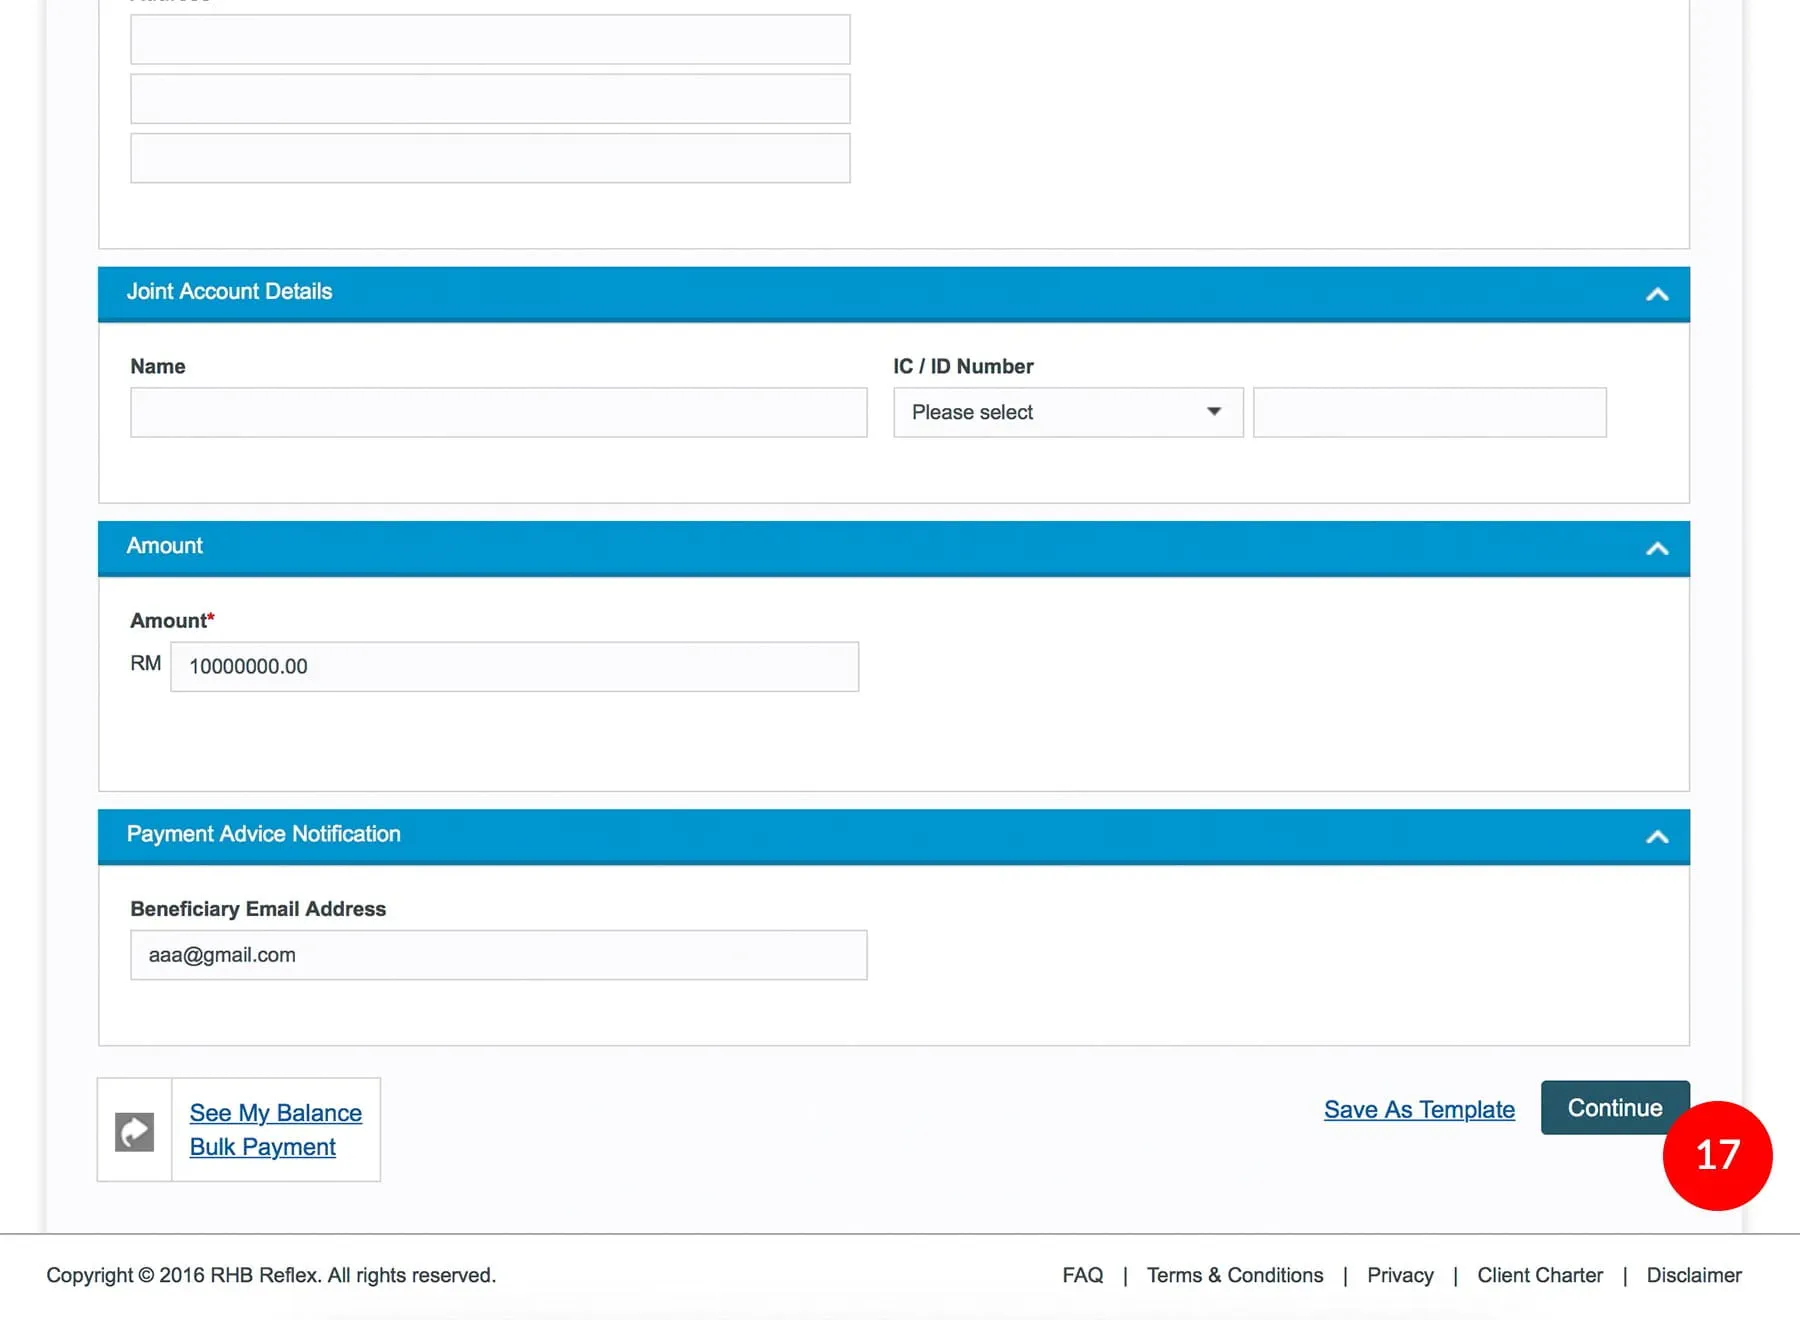Click the second address line field

pyautogui.click(x=490, y=98)
